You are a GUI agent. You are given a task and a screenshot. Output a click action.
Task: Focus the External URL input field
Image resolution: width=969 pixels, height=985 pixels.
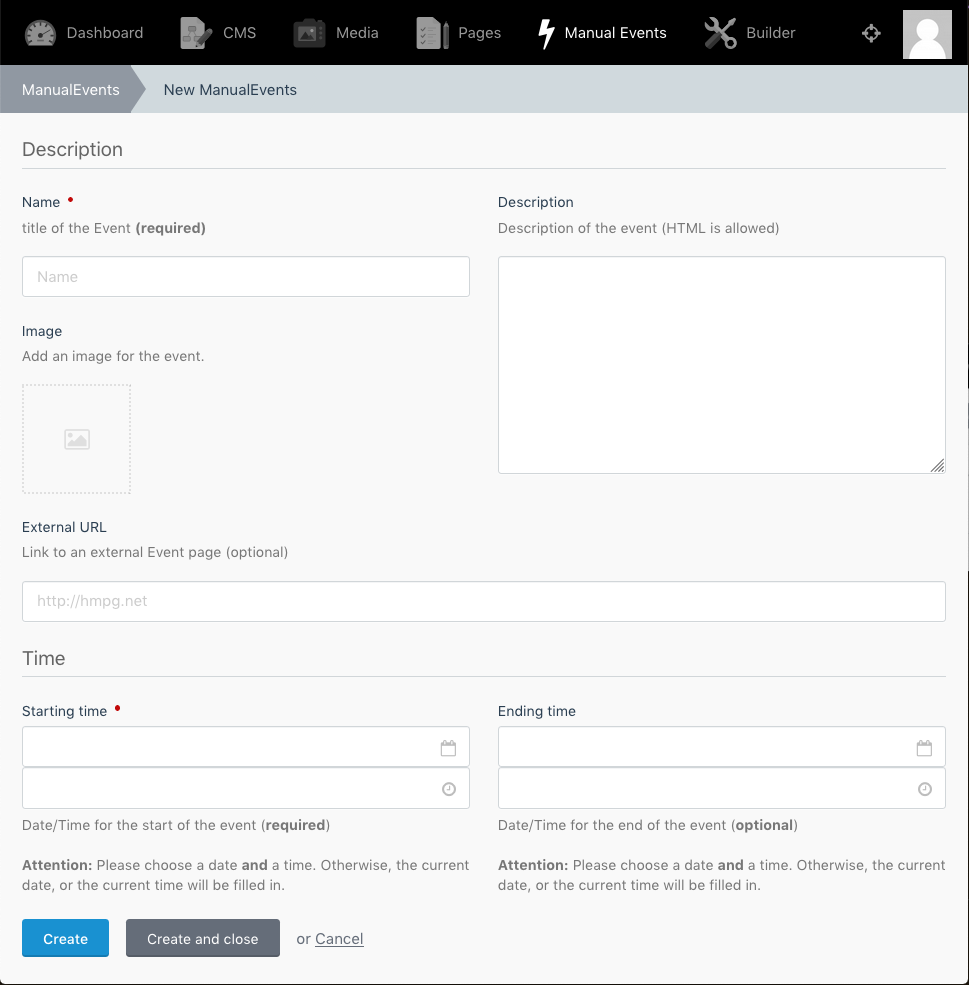click(484, 601)
